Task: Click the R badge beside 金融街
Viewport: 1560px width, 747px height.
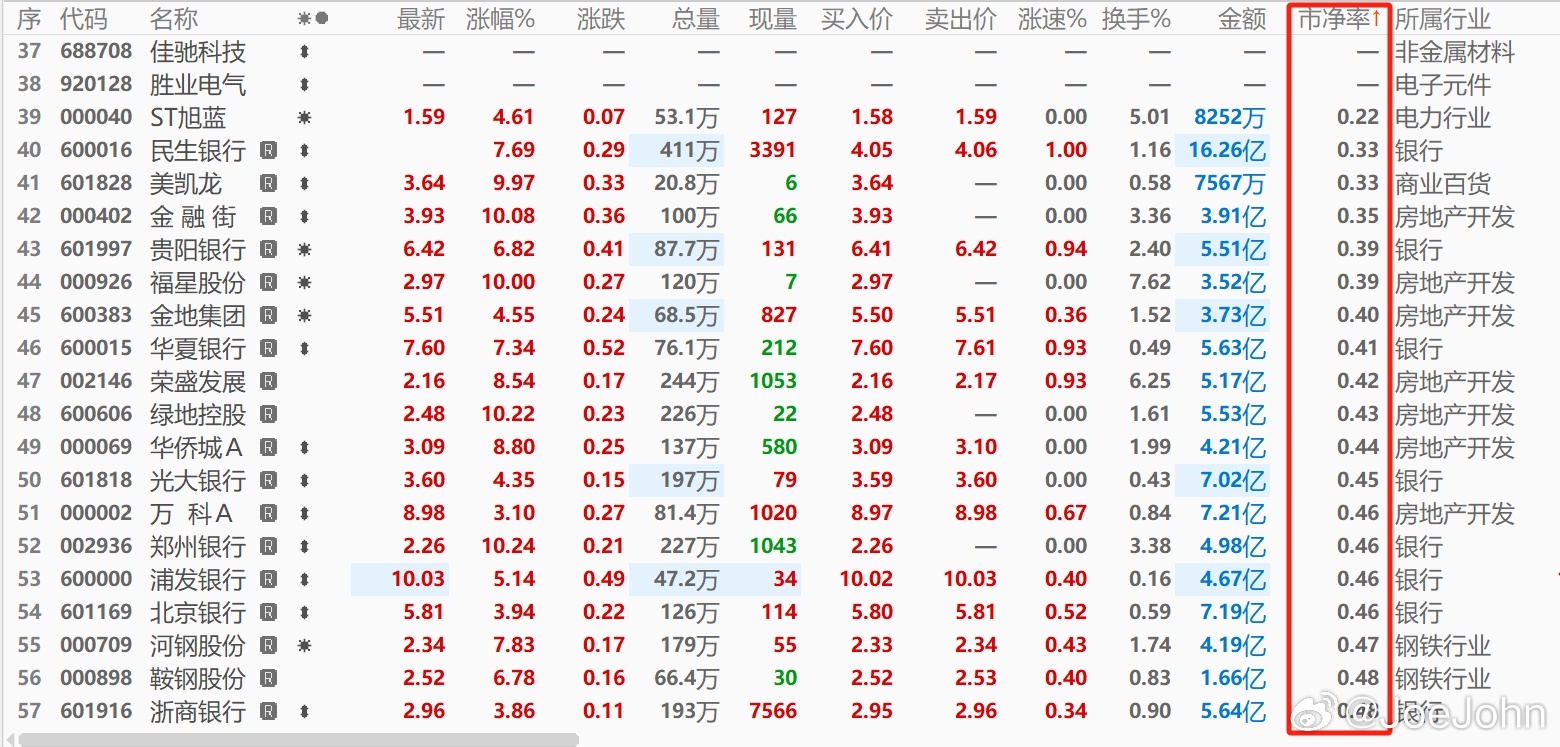Action: [x=268, y=217]
